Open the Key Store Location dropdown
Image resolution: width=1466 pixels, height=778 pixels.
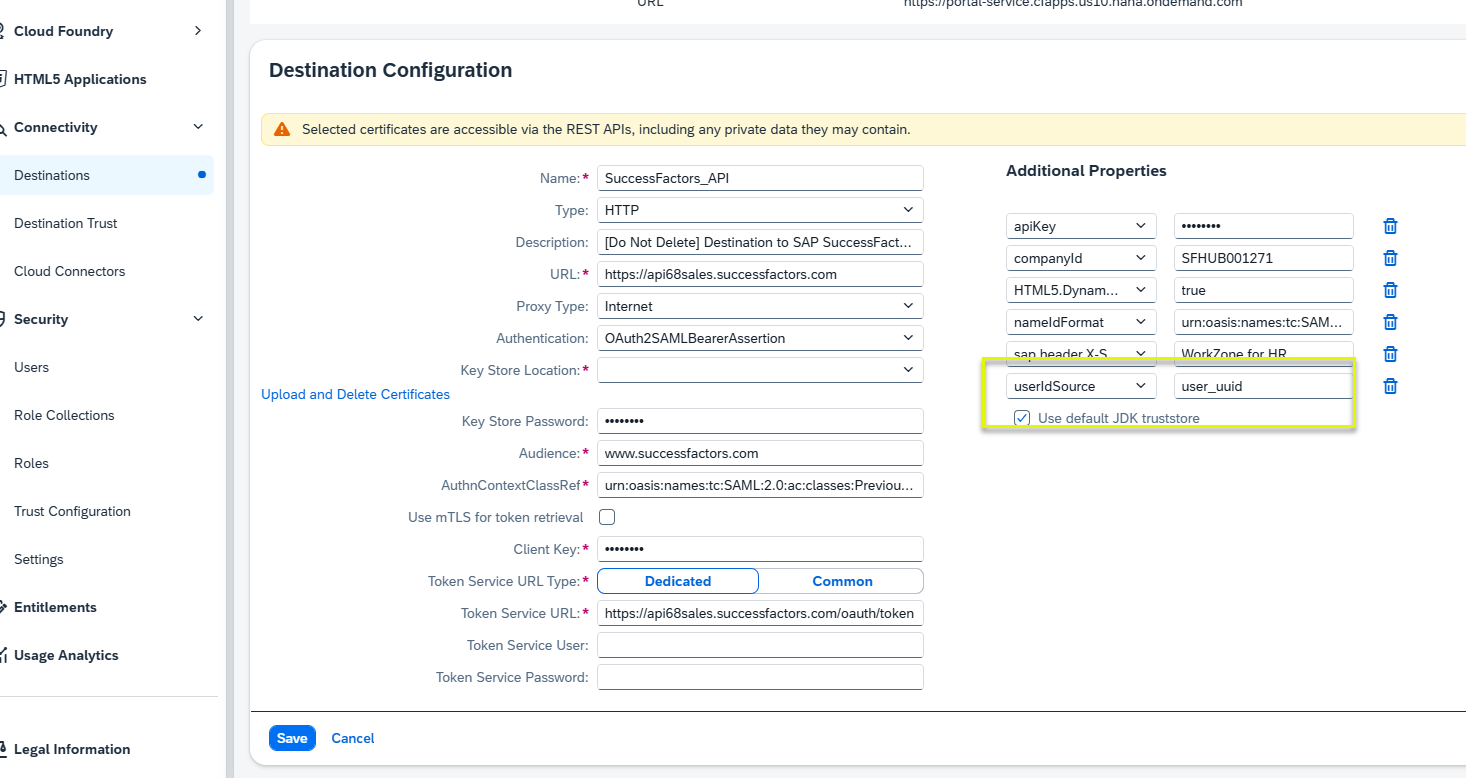coord(760,370)
